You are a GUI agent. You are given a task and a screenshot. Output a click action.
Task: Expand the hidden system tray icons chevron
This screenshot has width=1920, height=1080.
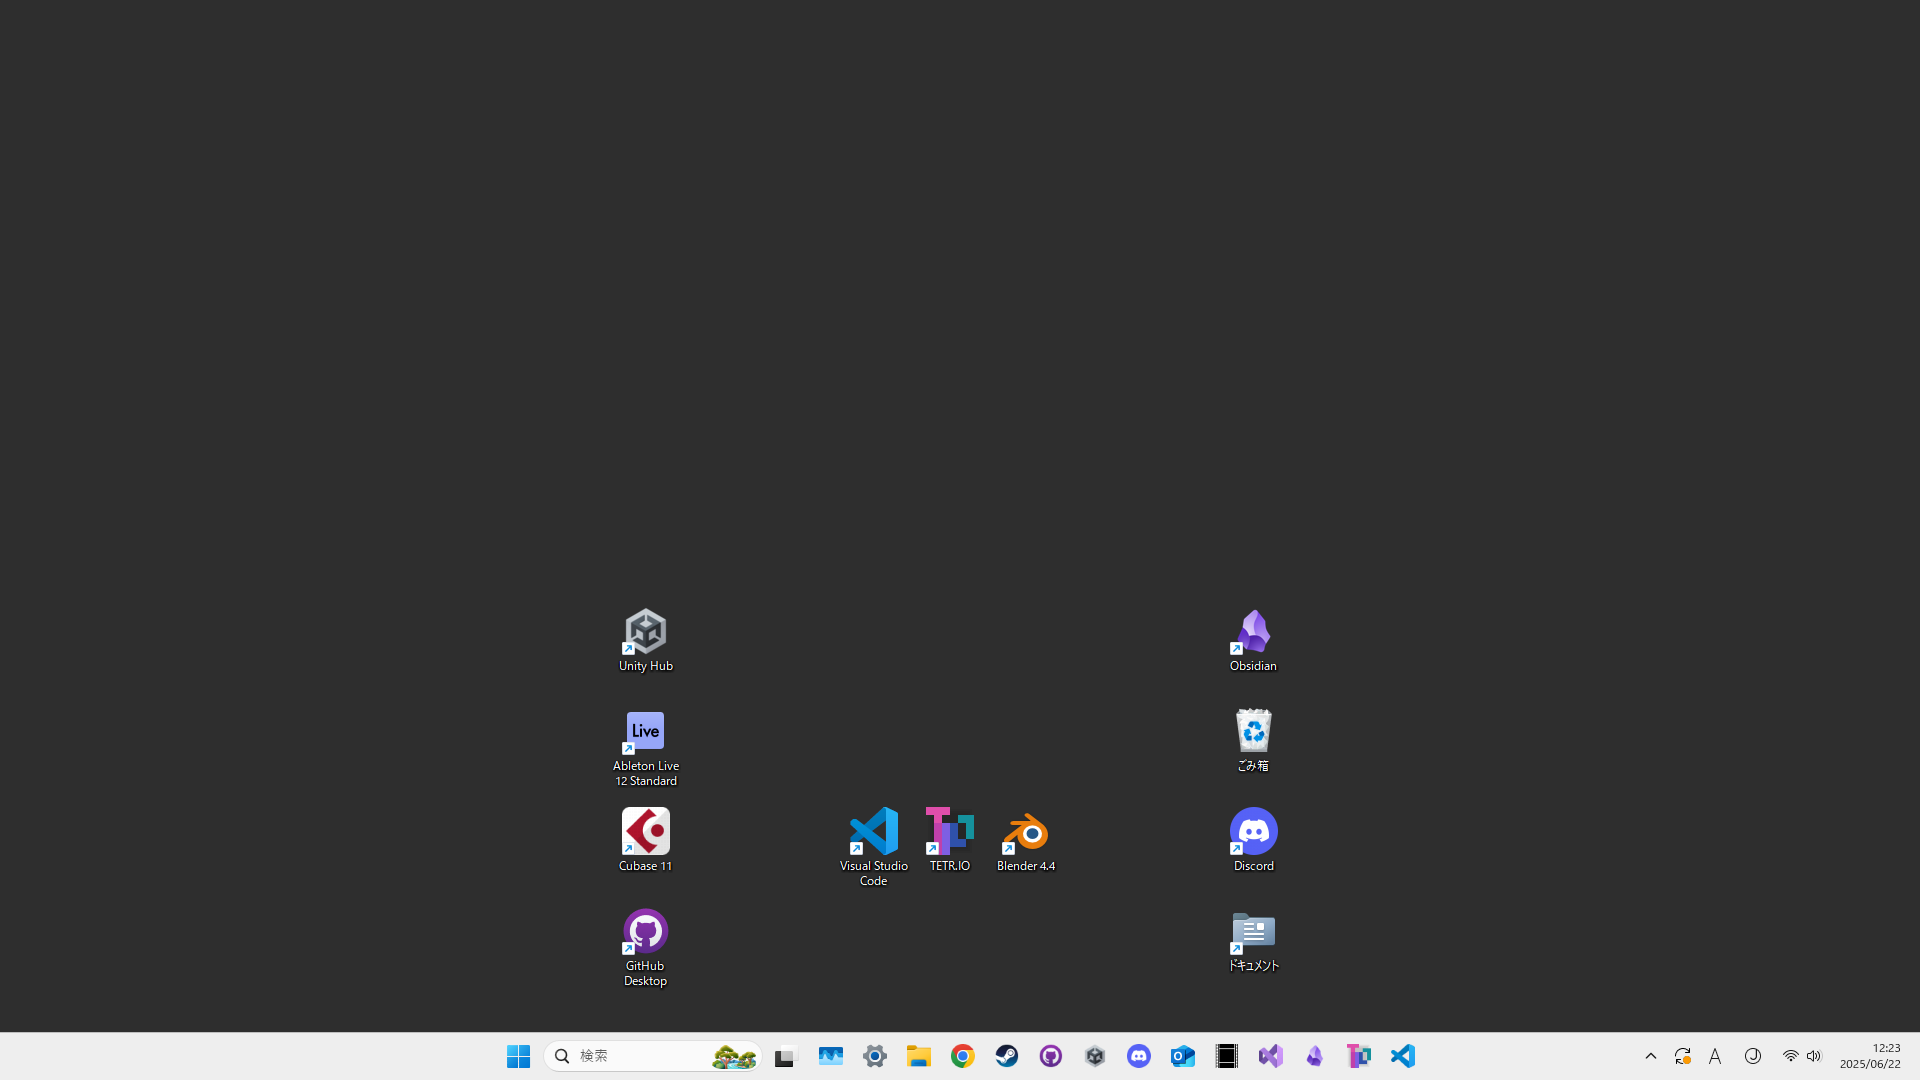1651,1056
